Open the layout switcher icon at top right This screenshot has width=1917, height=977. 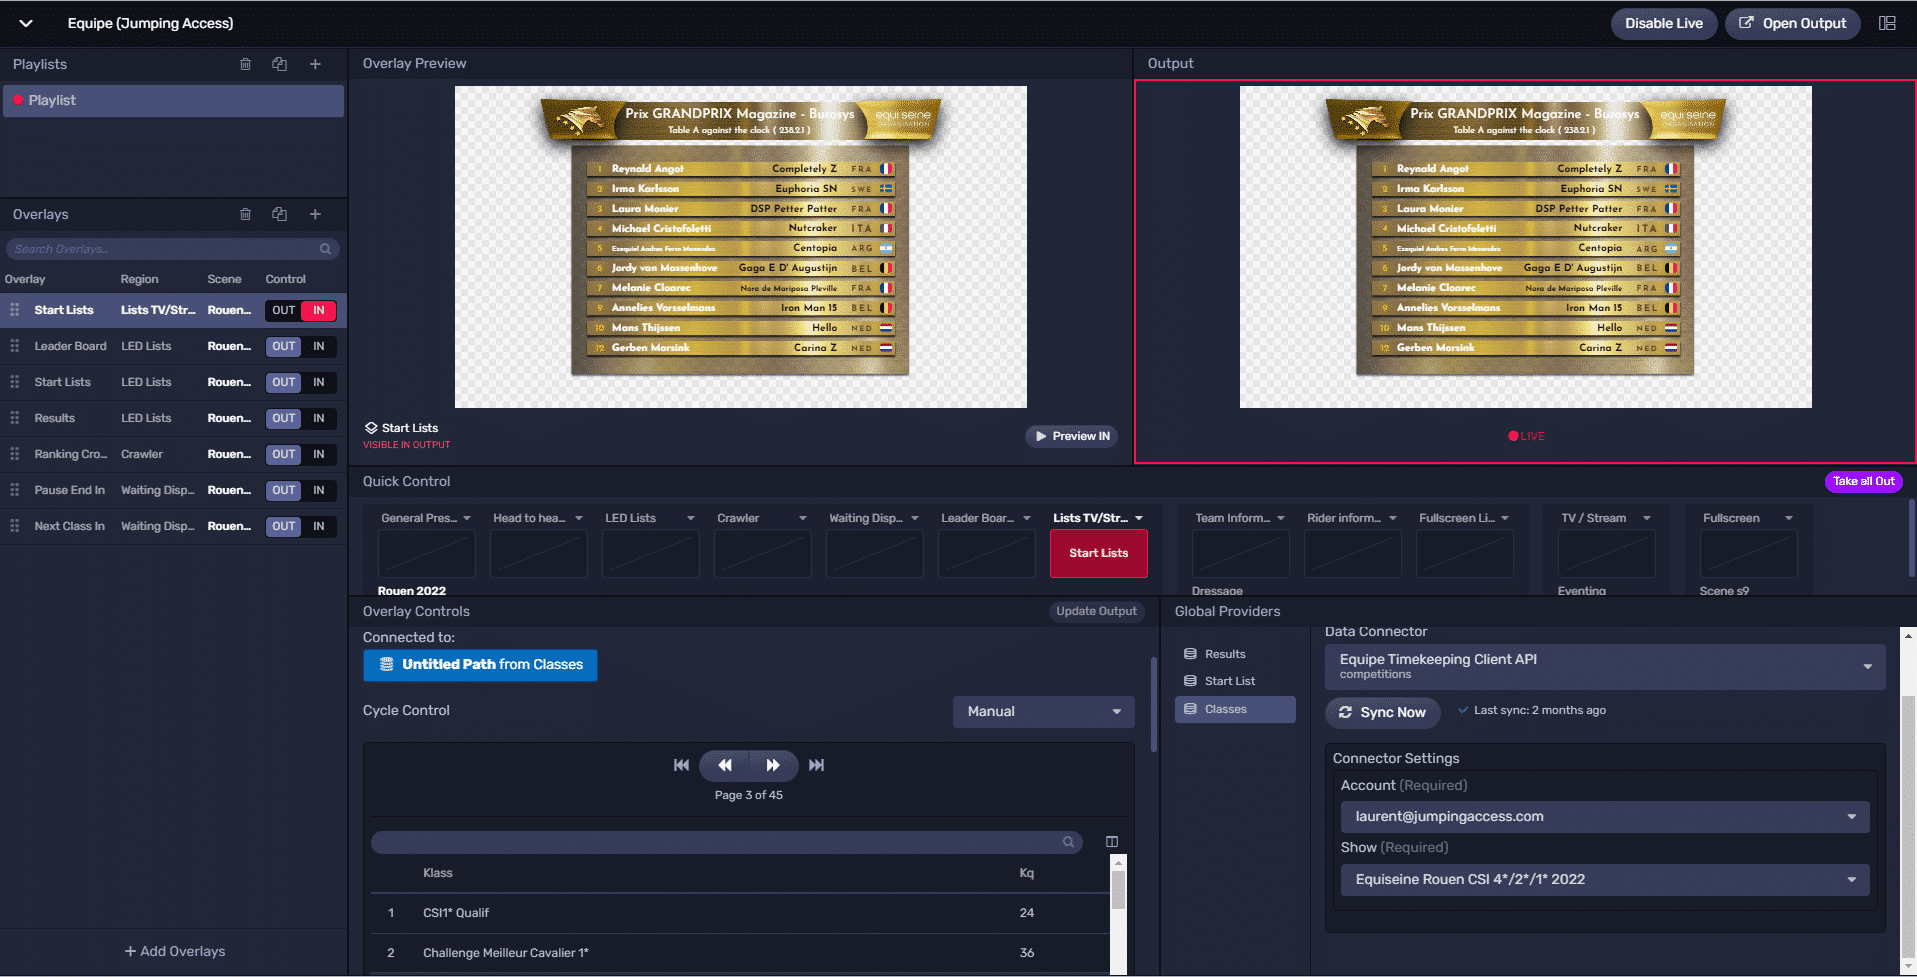click(x=1887, y=23)
